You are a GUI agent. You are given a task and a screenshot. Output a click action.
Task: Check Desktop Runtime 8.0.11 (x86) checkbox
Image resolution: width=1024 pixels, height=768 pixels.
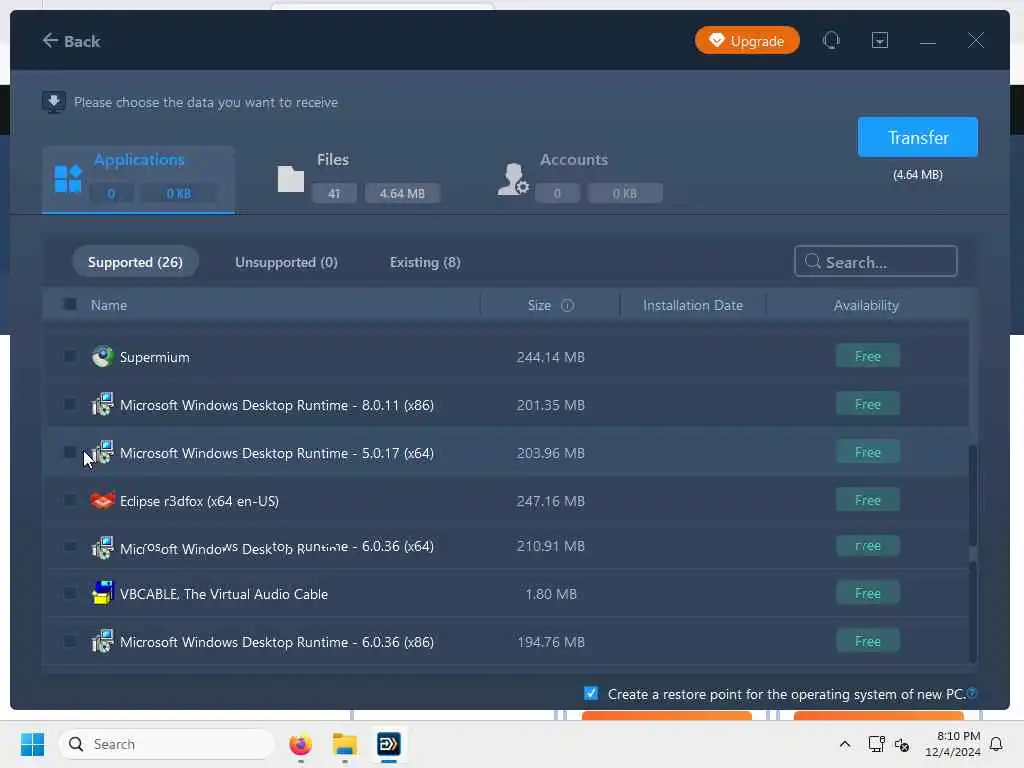[70, 404]
